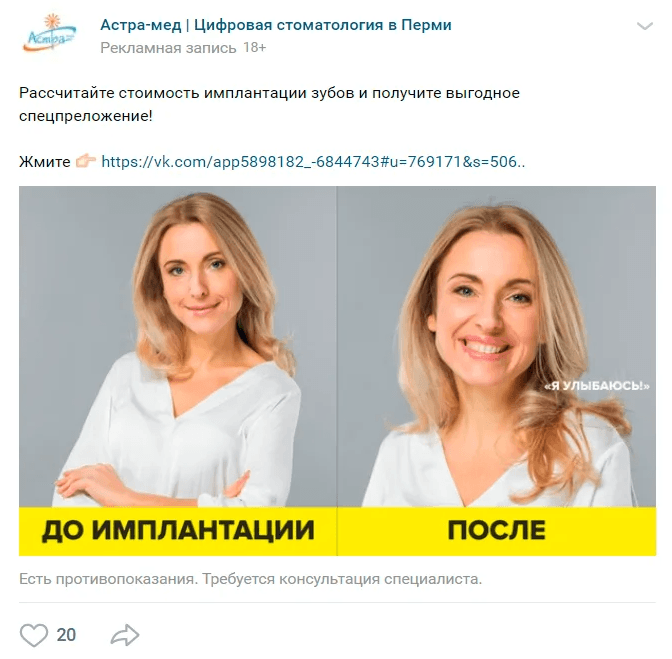Follow the vk.com/app5898182 link

coord(313,162)
